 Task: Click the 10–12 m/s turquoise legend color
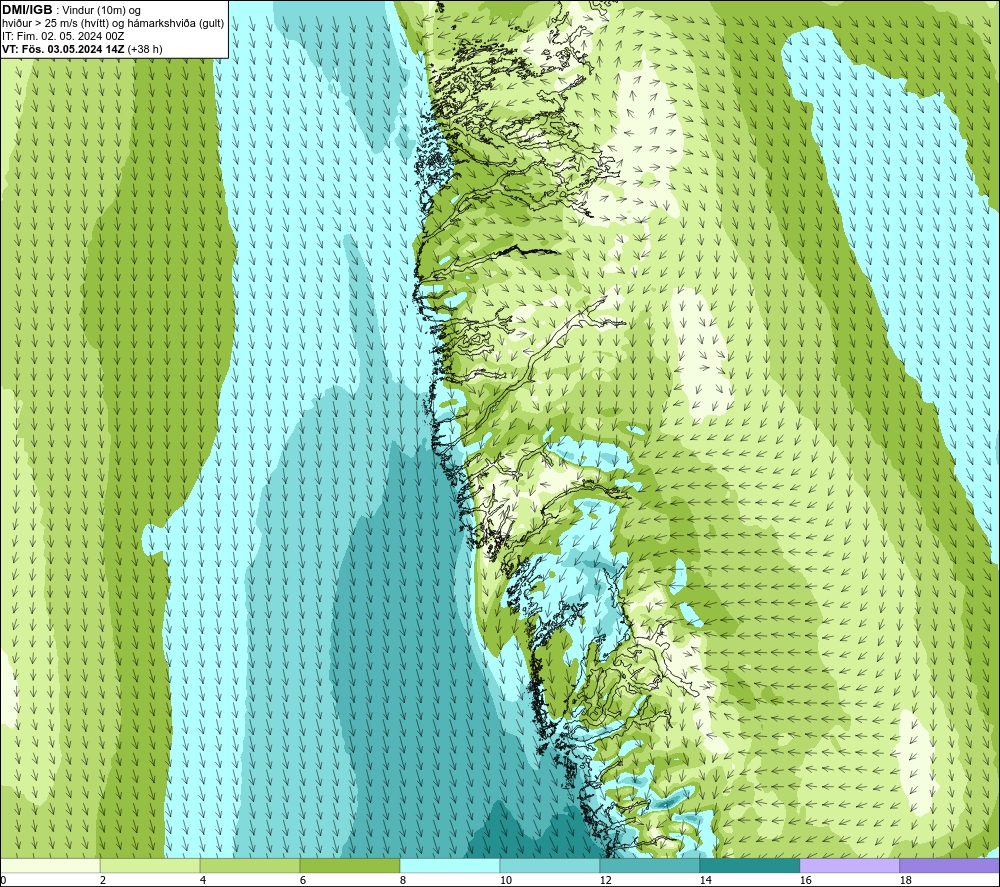tap(549, 866)
